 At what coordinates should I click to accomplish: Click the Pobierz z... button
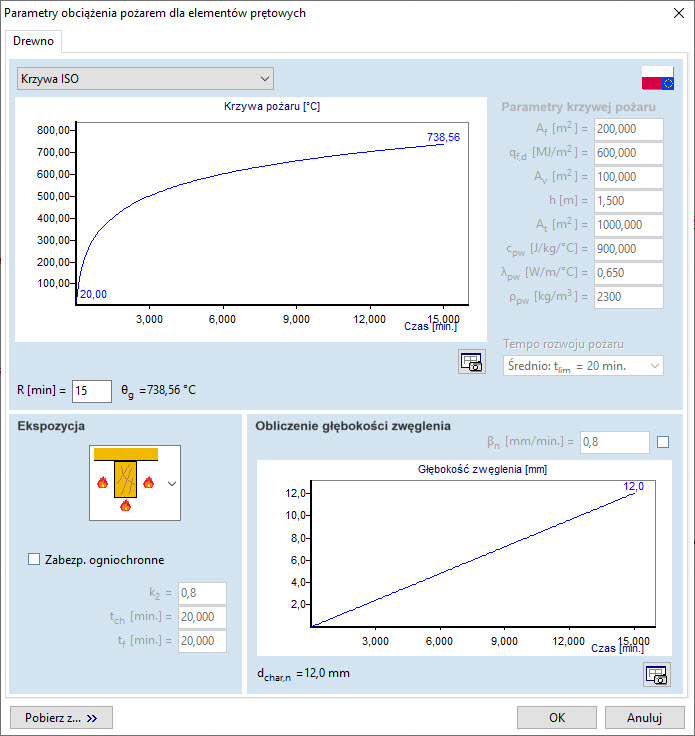coord(62,717)
